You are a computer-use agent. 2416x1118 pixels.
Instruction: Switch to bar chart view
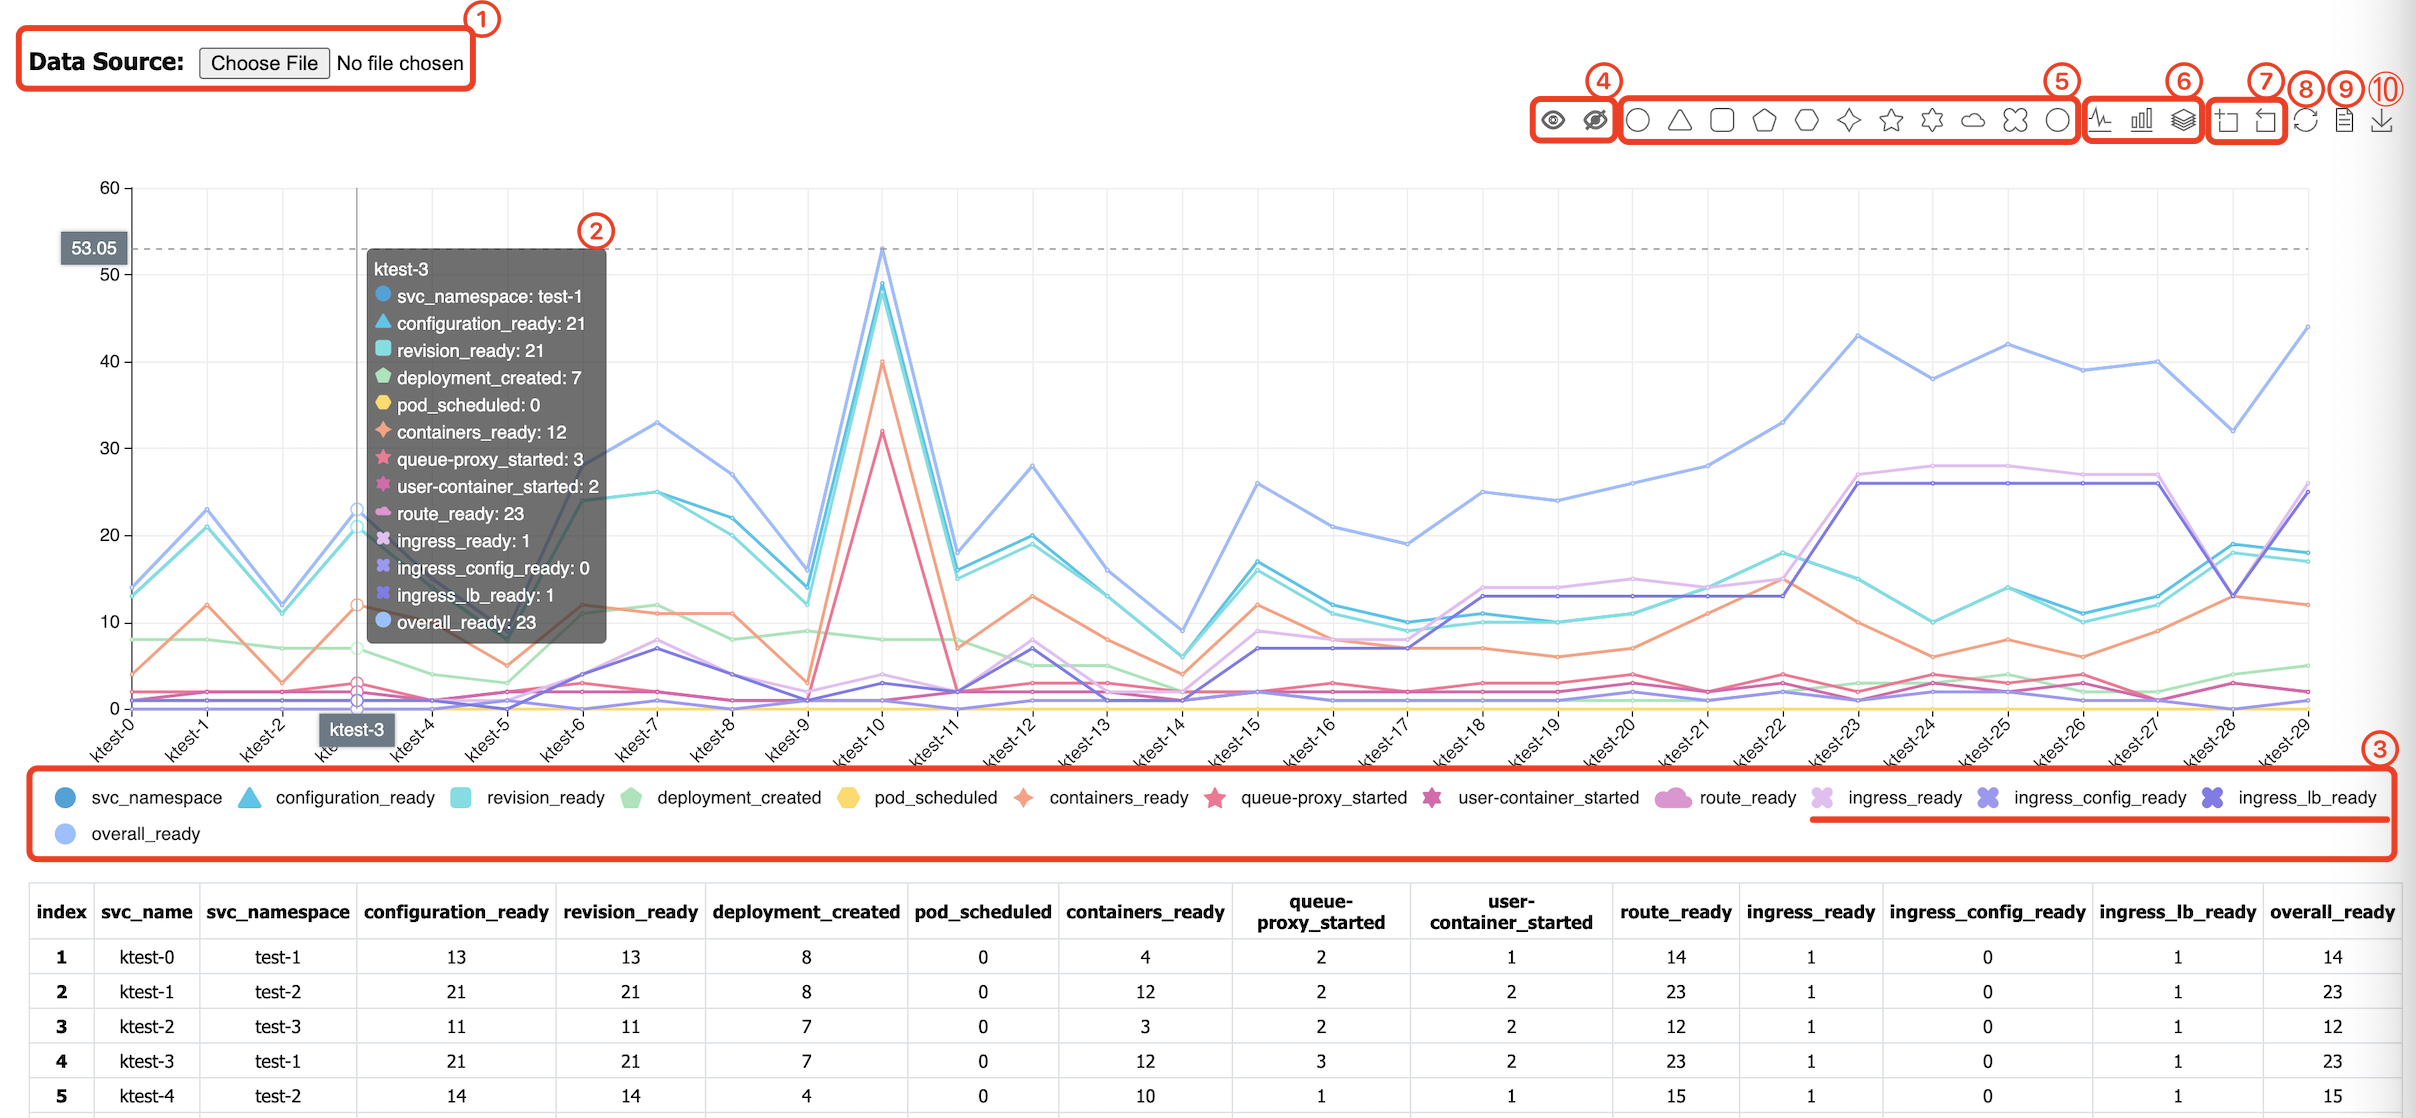click(2141, 121)
